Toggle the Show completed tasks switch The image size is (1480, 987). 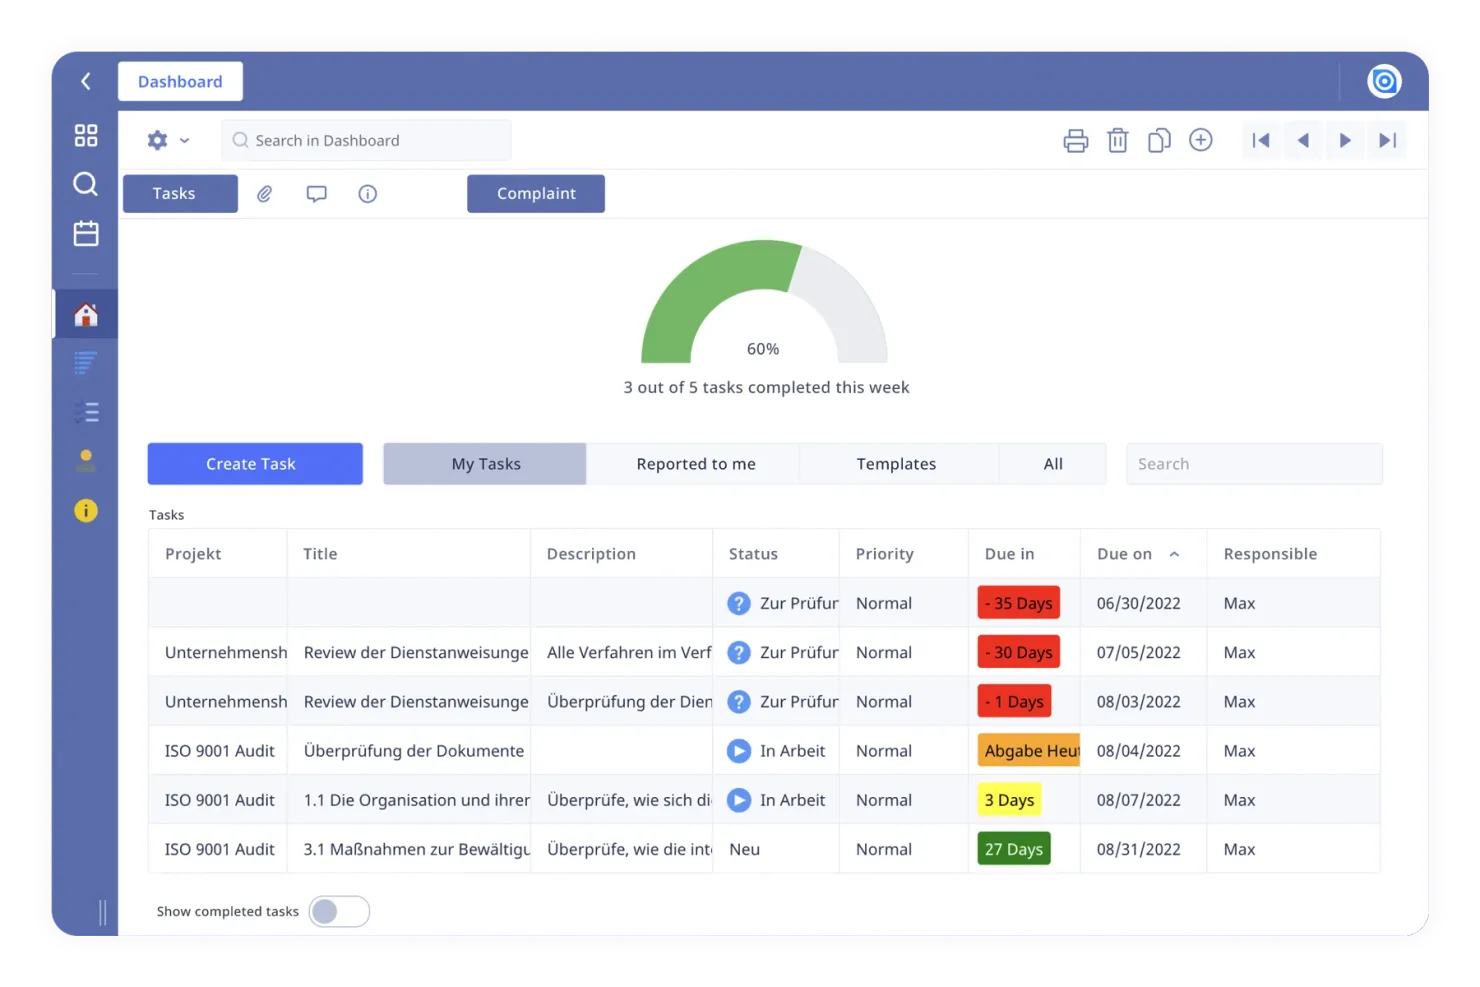(x=339, y=911)
